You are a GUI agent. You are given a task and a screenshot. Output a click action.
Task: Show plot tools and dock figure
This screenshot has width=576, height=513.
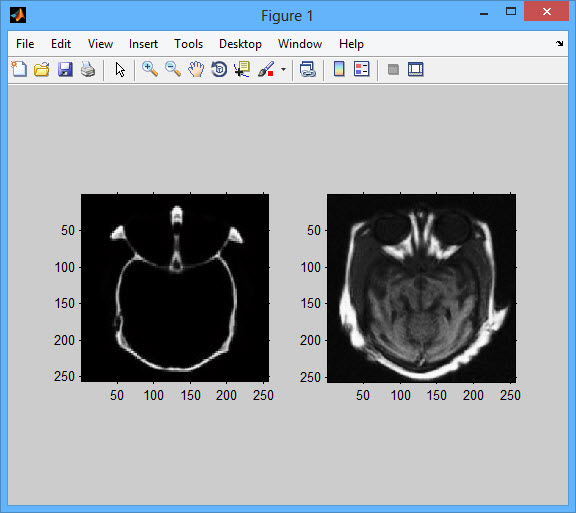[416, 69]
